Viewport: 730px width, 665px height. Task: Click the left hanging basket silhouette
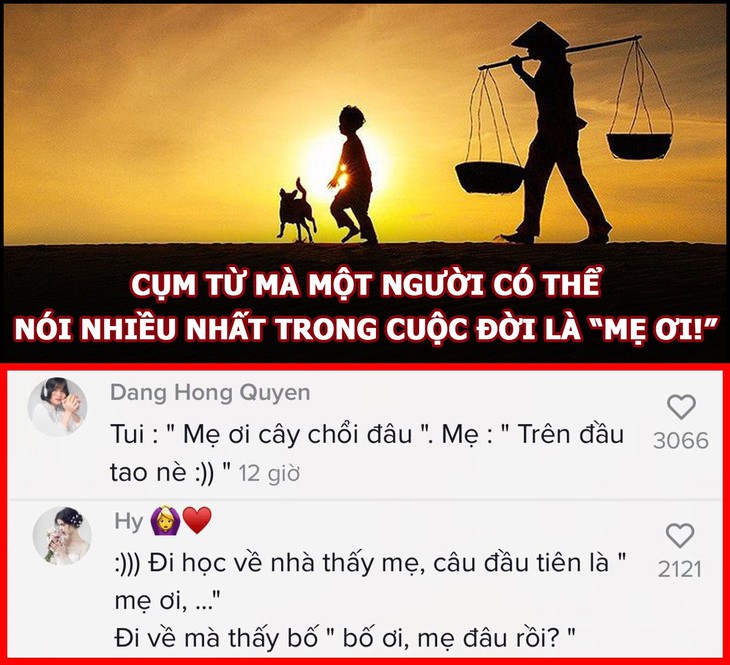pos(489,178)
